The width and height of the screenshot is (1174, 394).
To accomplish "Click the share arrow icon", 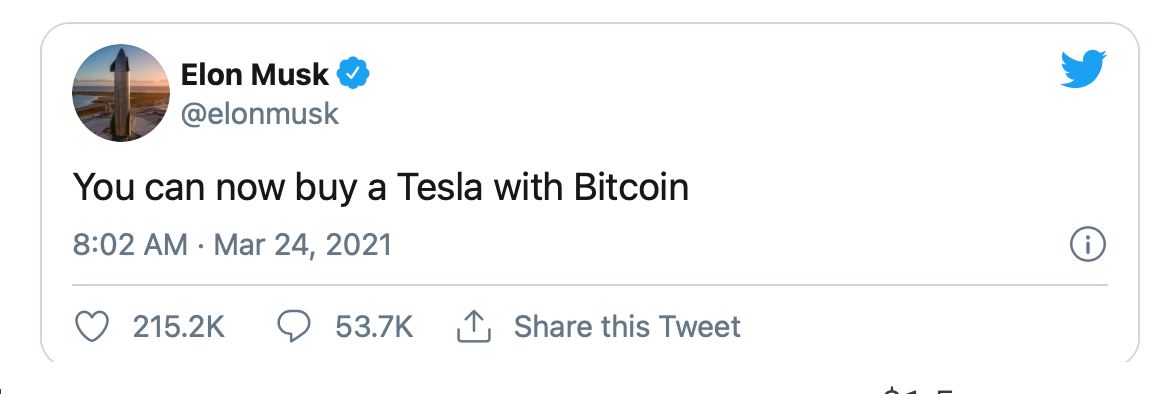I will (x=473, y=327).
